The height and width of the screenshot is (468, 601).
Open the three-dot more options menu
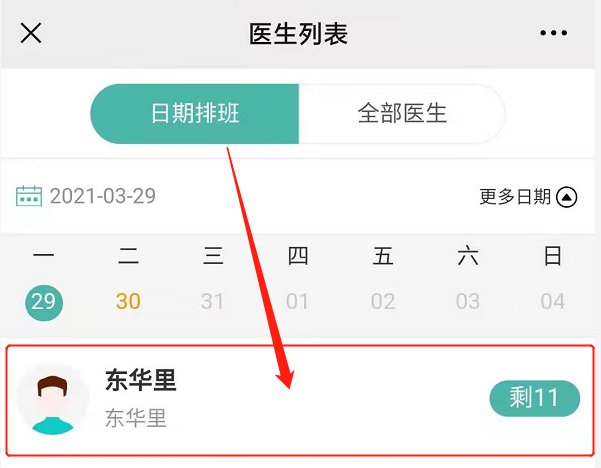[x=553, y=33]
